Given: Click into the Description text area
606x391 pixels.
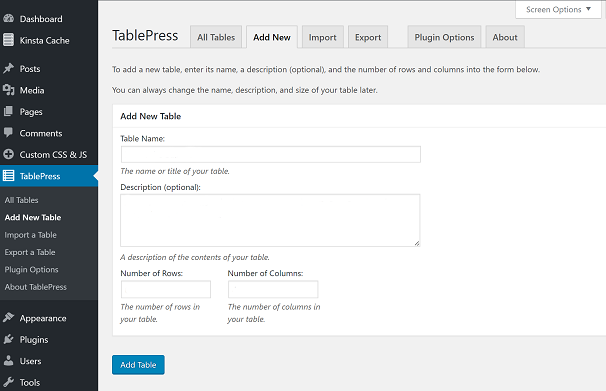Looking at the screenshot, I should [270, 220].
